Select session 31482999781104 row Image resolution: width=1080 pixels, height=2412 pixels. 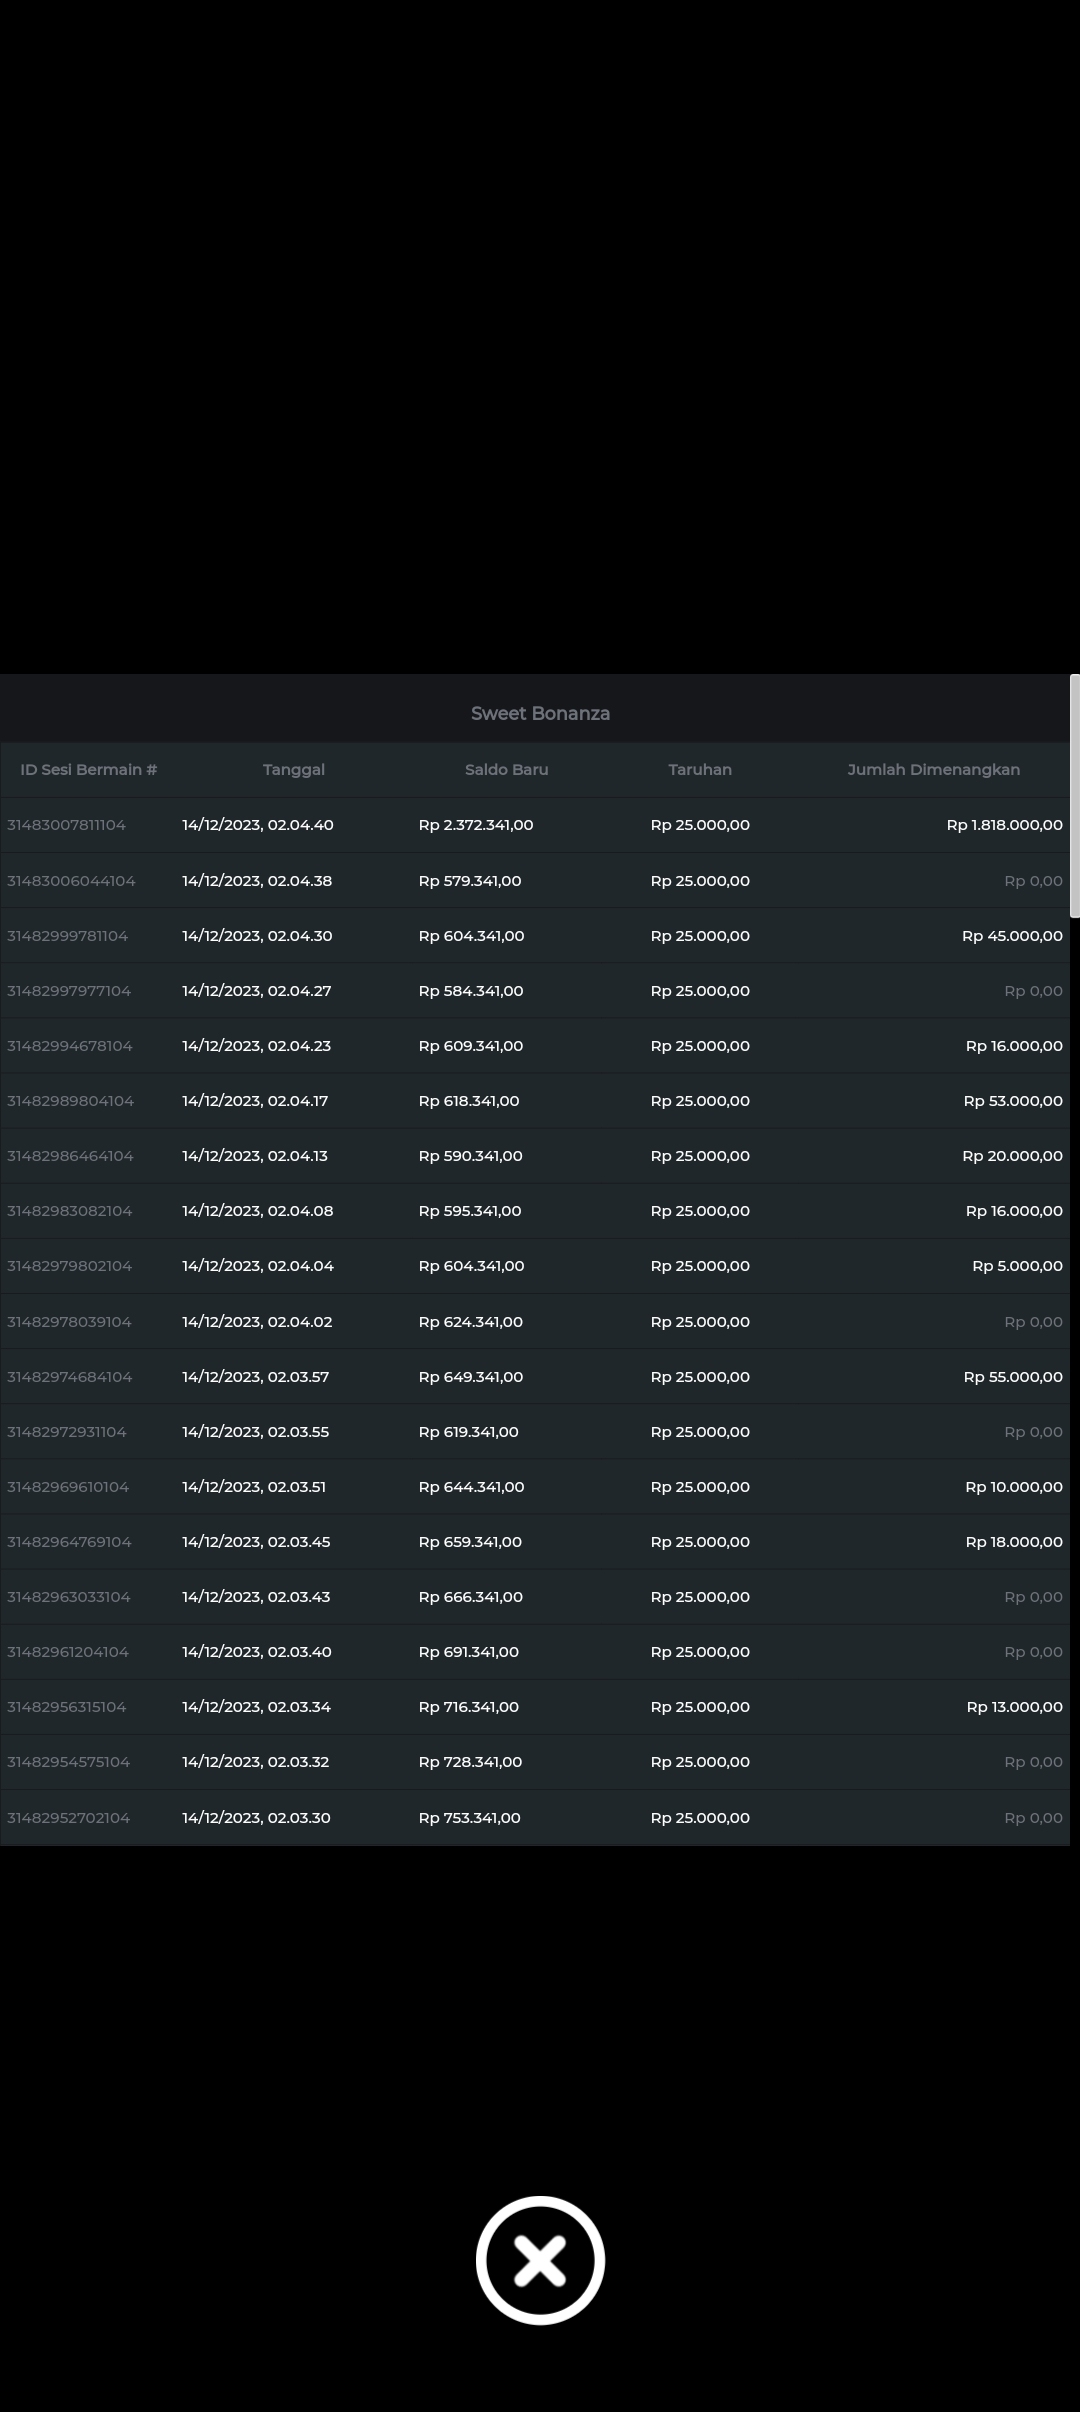(x=68, y=936)
